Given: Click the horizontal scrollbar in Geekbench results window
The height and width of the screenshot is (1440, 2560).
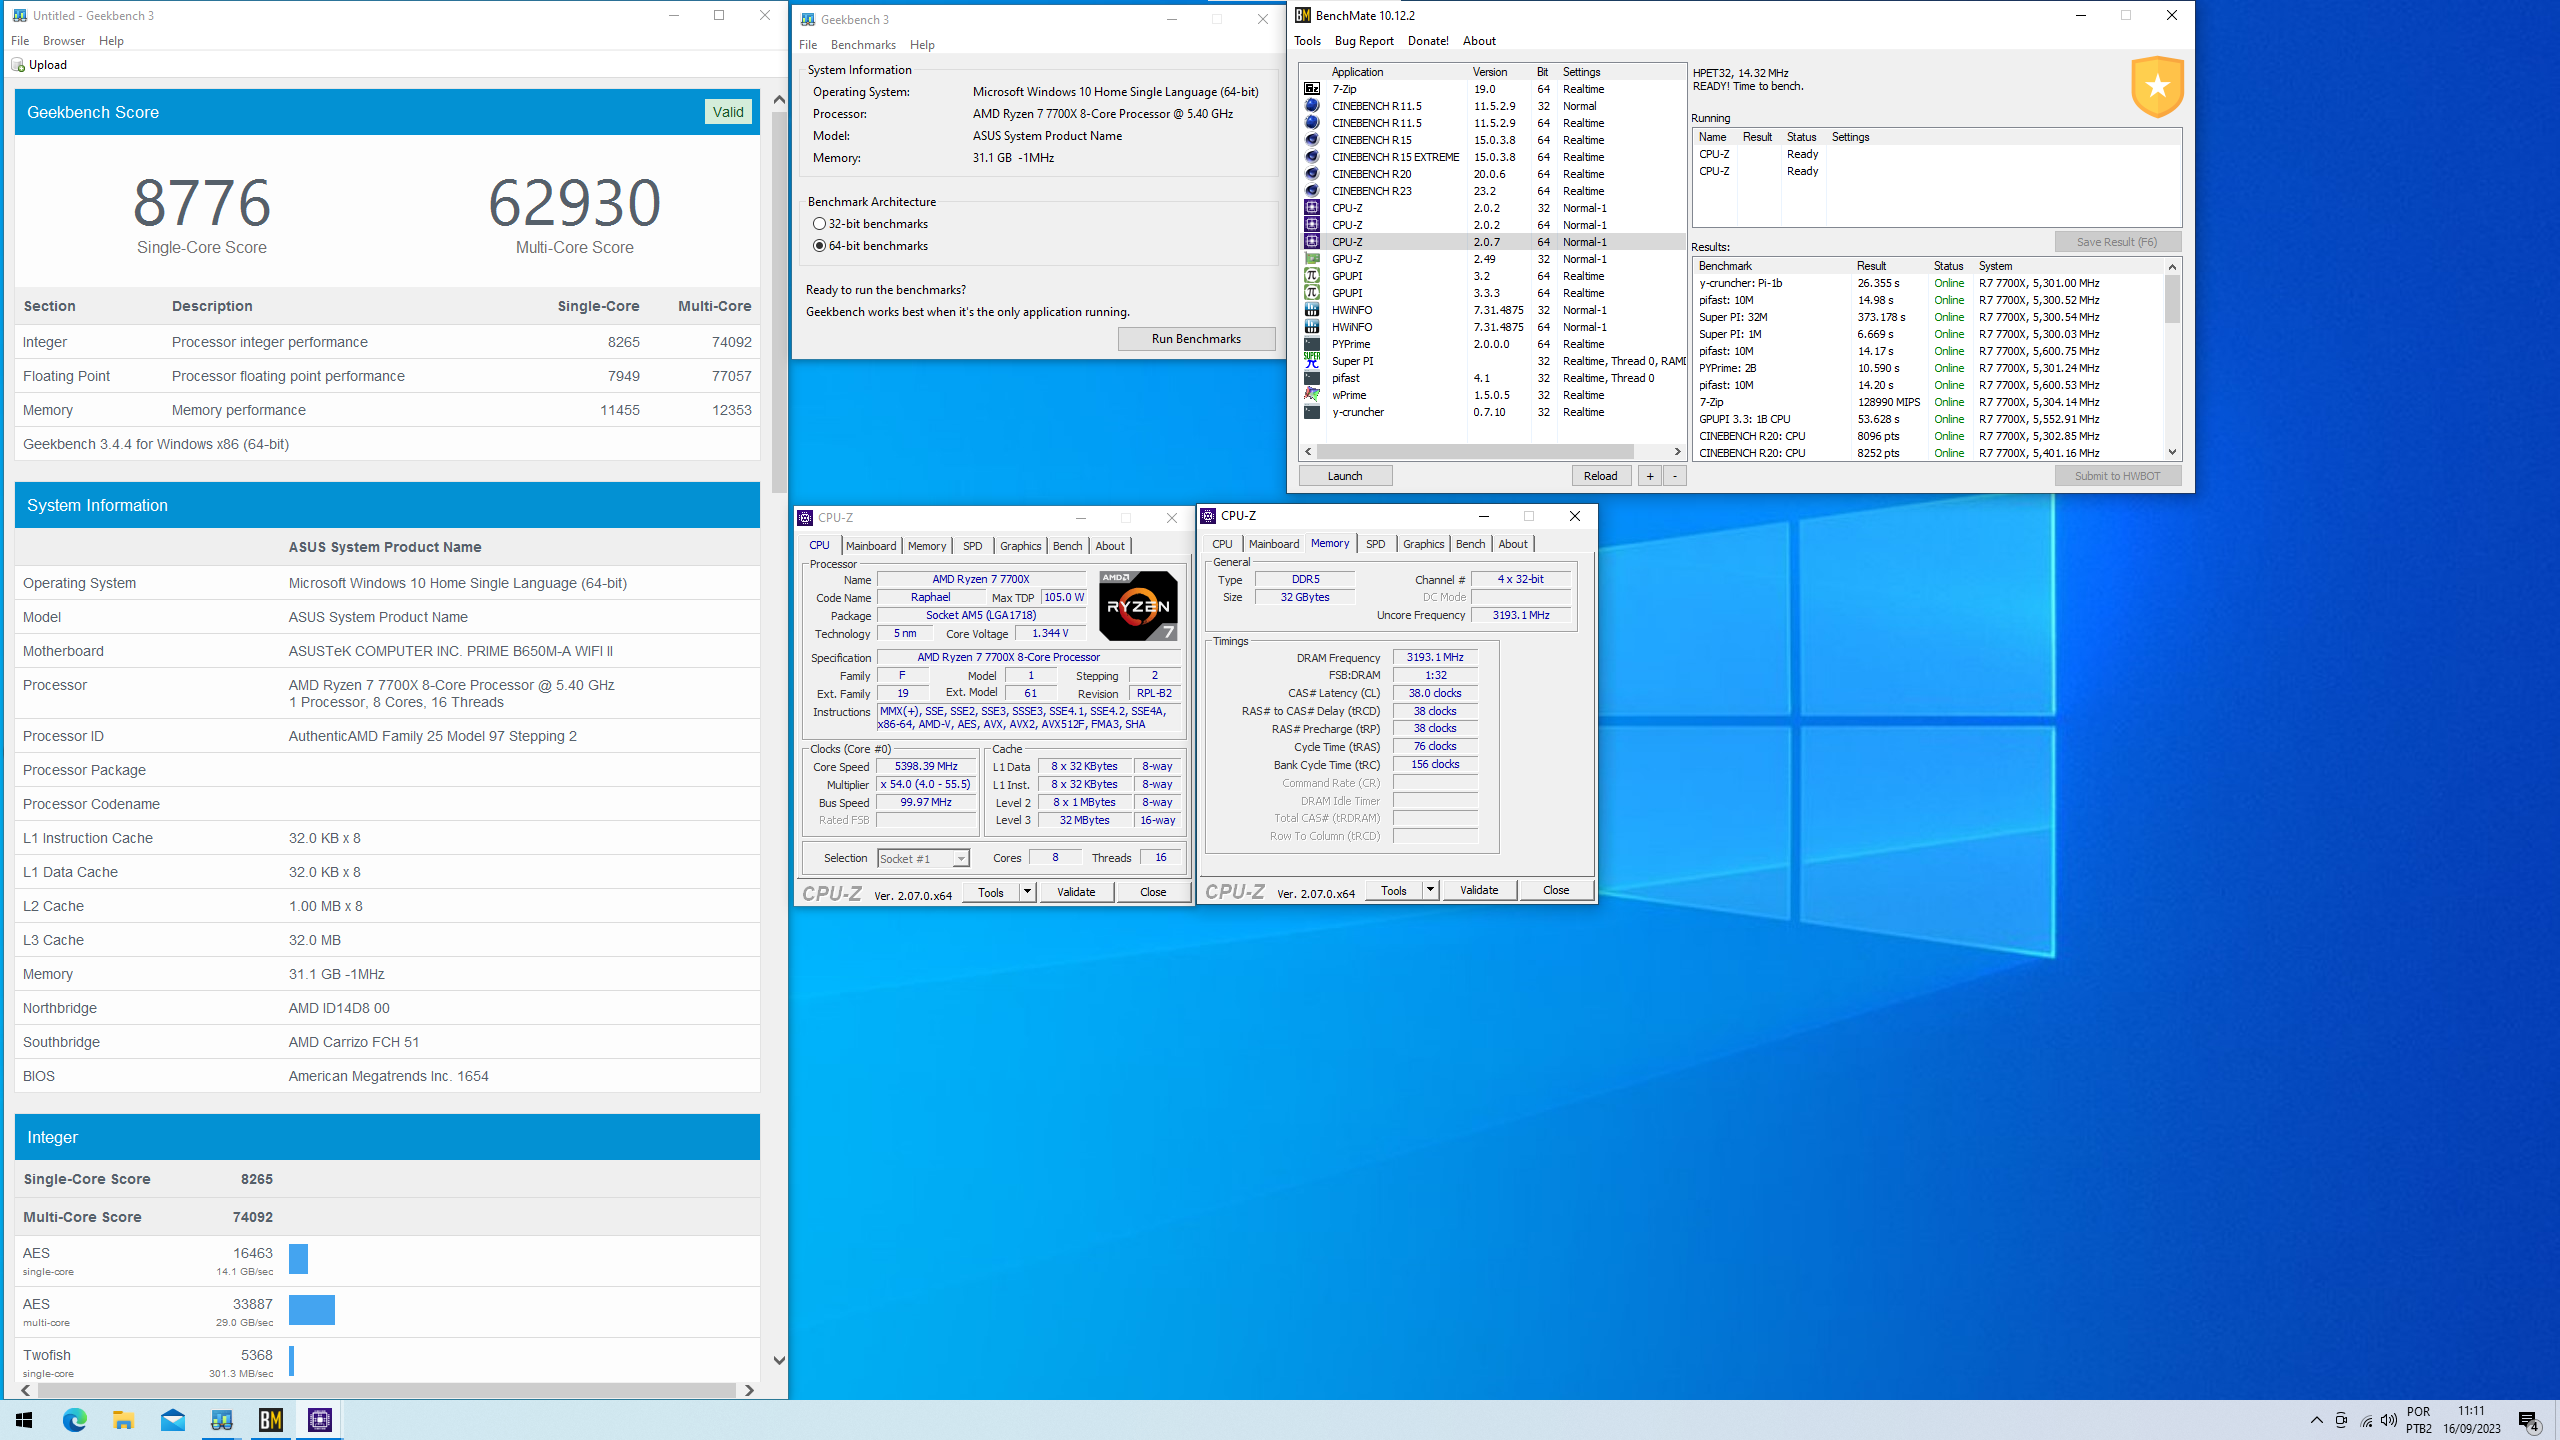Looking at the screenshot, I should tap(385, 1390).
